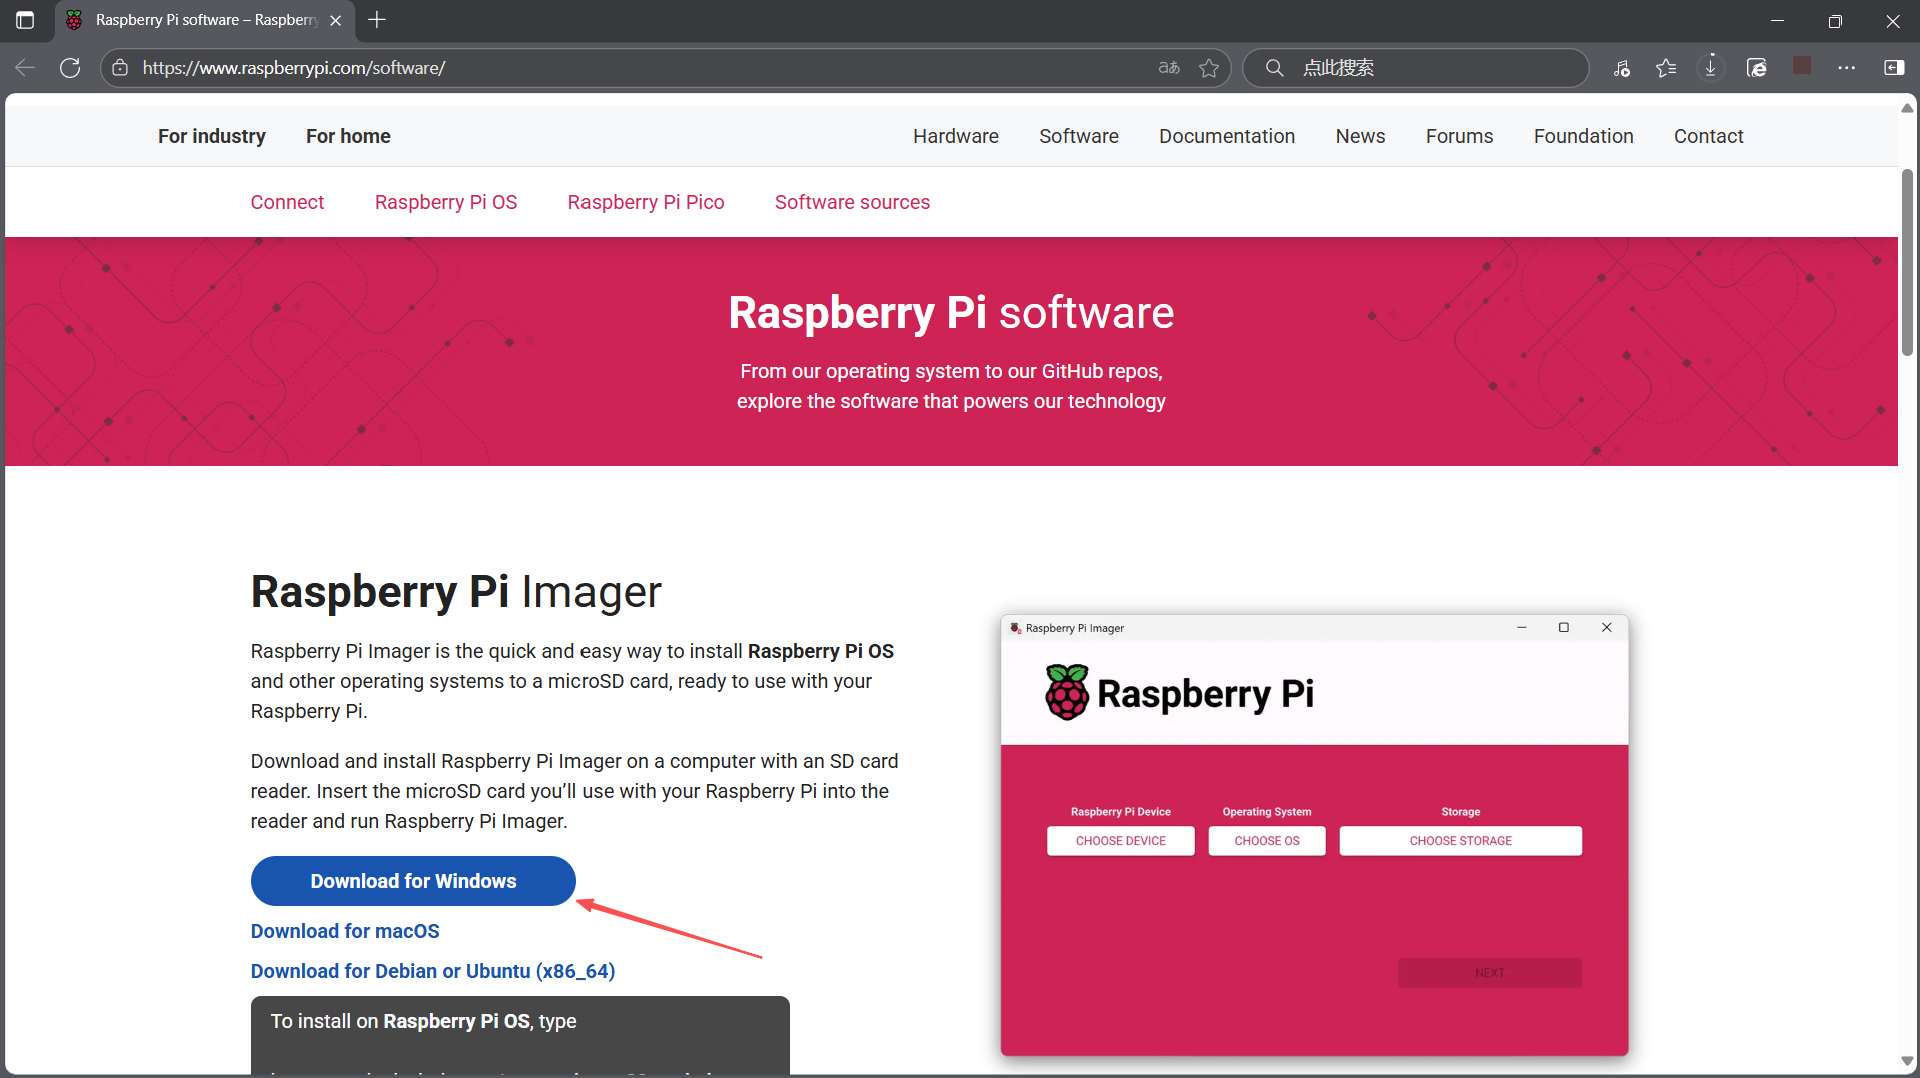1920x1078 pixels.
Task: Click CHOOSE OS in Imager preview
Action: coord(1267,841)
